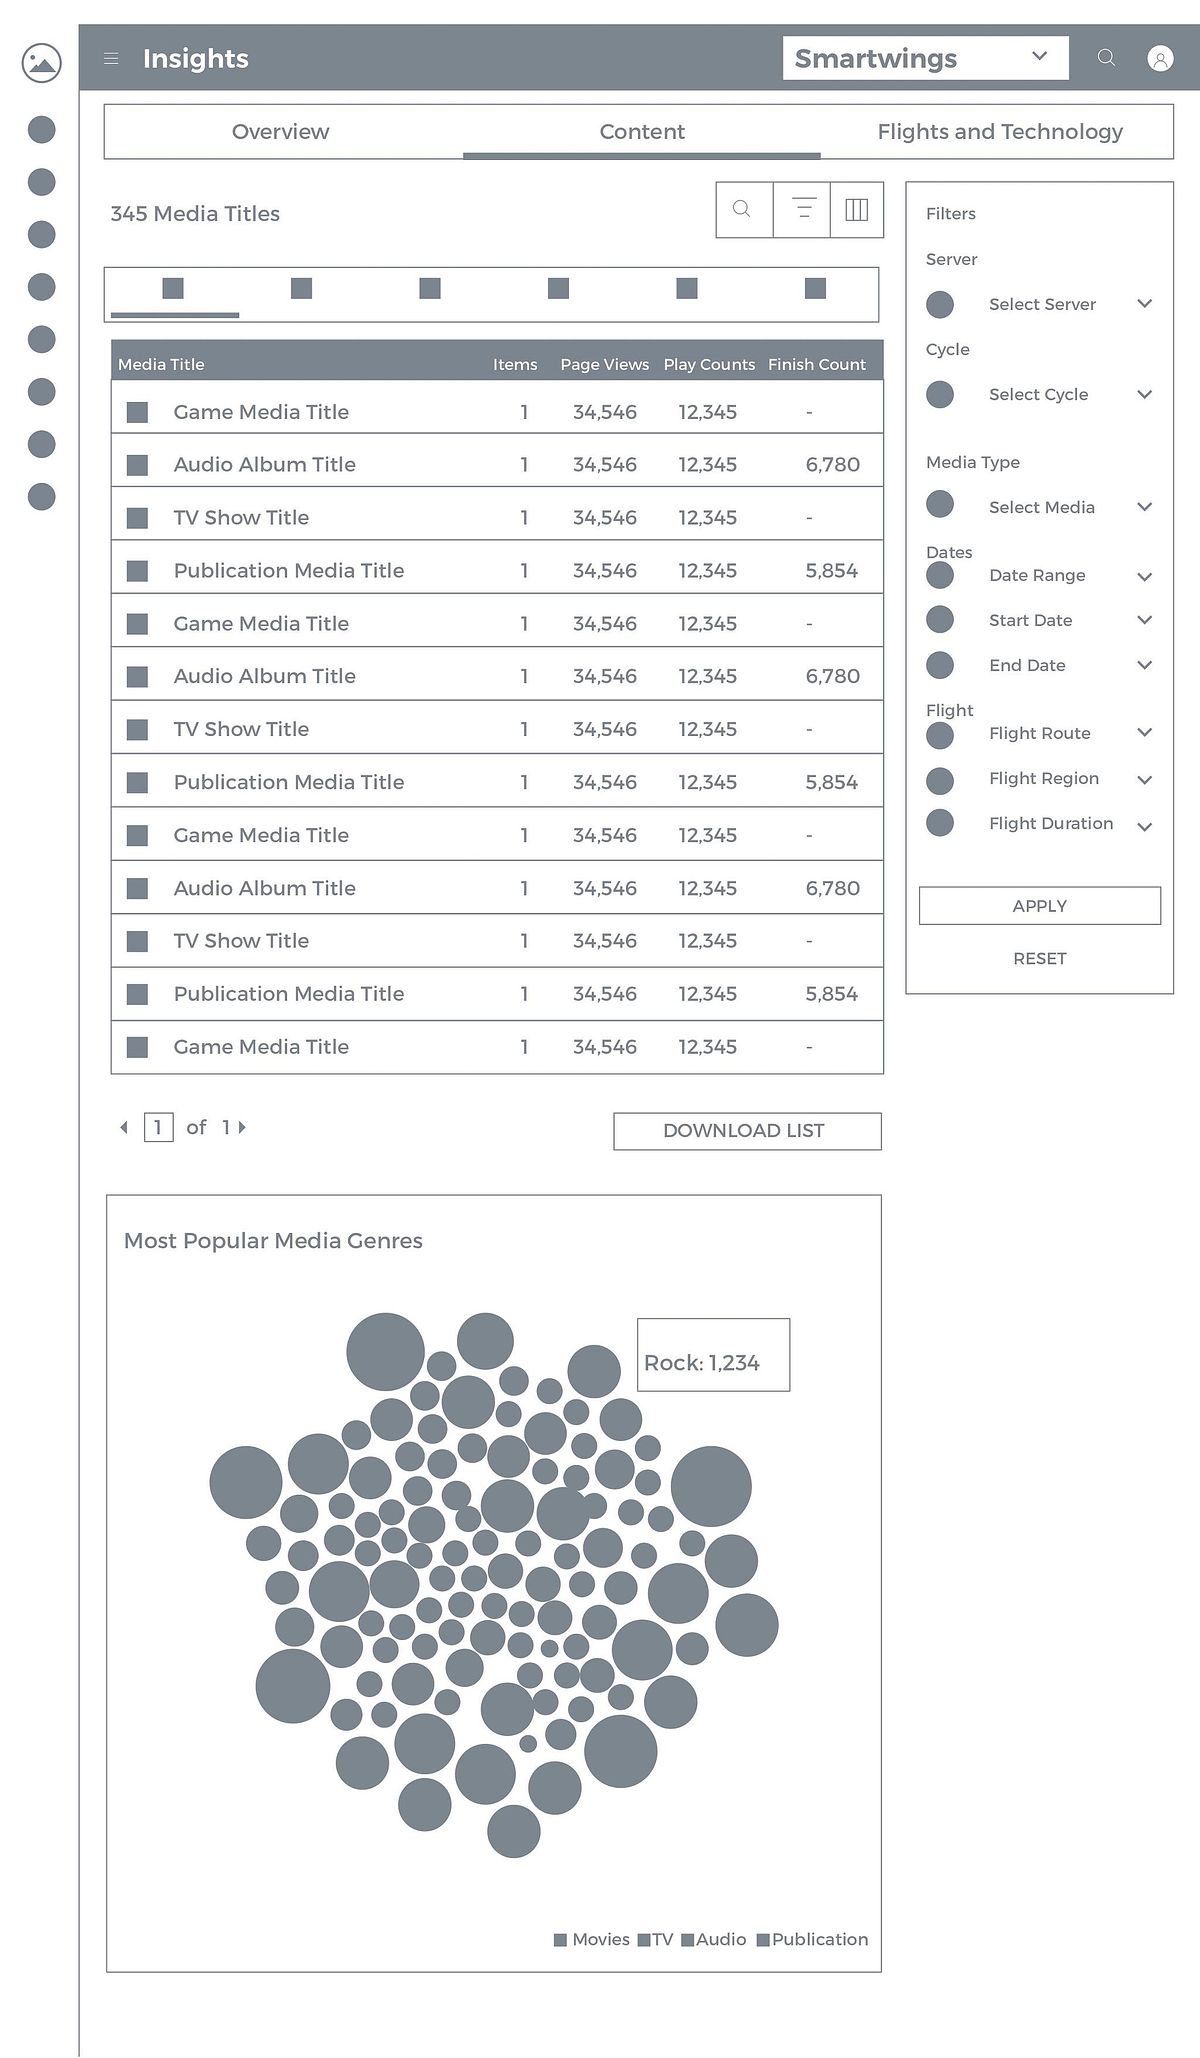Open the user profile avatar icon
1200x2058 pixels.
[1160, 59]
